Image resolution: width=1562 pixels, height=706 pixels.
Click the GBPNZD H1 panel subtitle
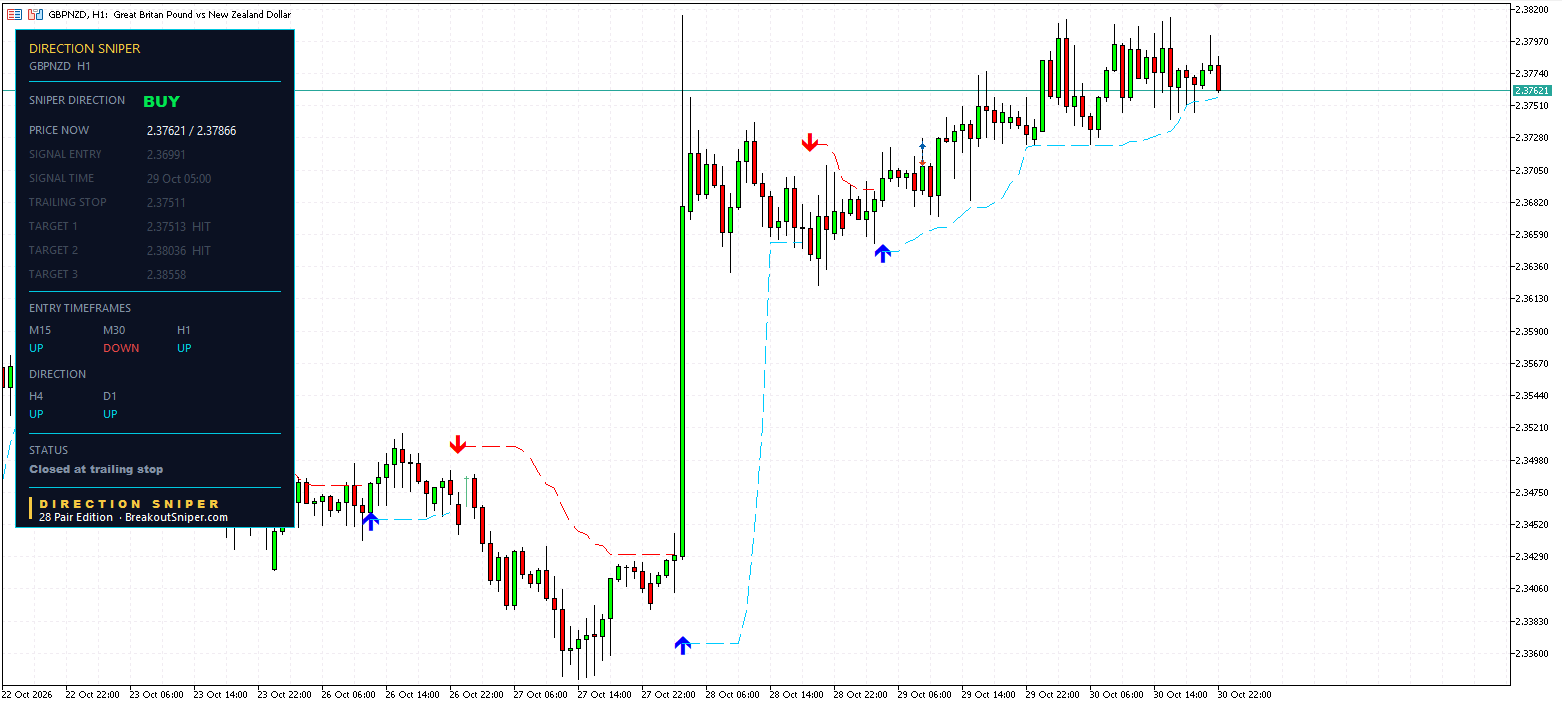(60, 66)
